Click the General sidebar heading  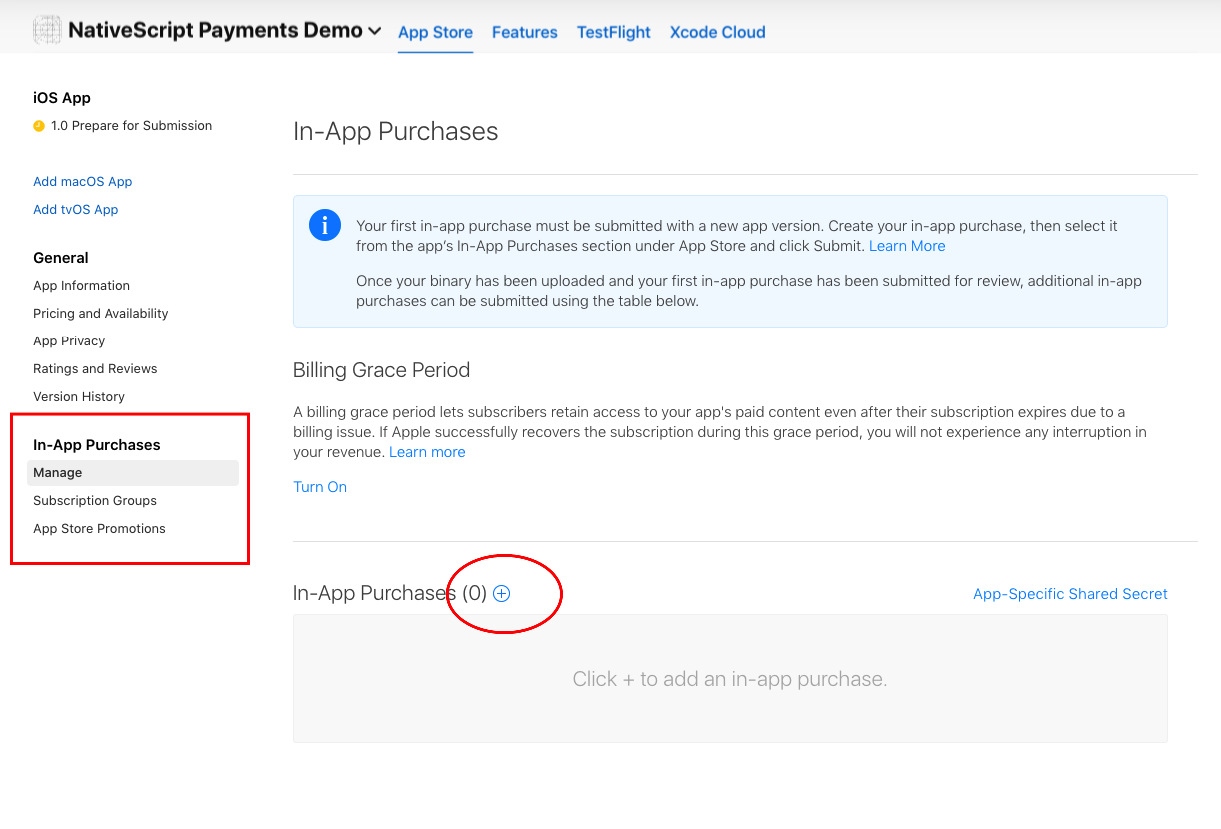coord(61,258)
